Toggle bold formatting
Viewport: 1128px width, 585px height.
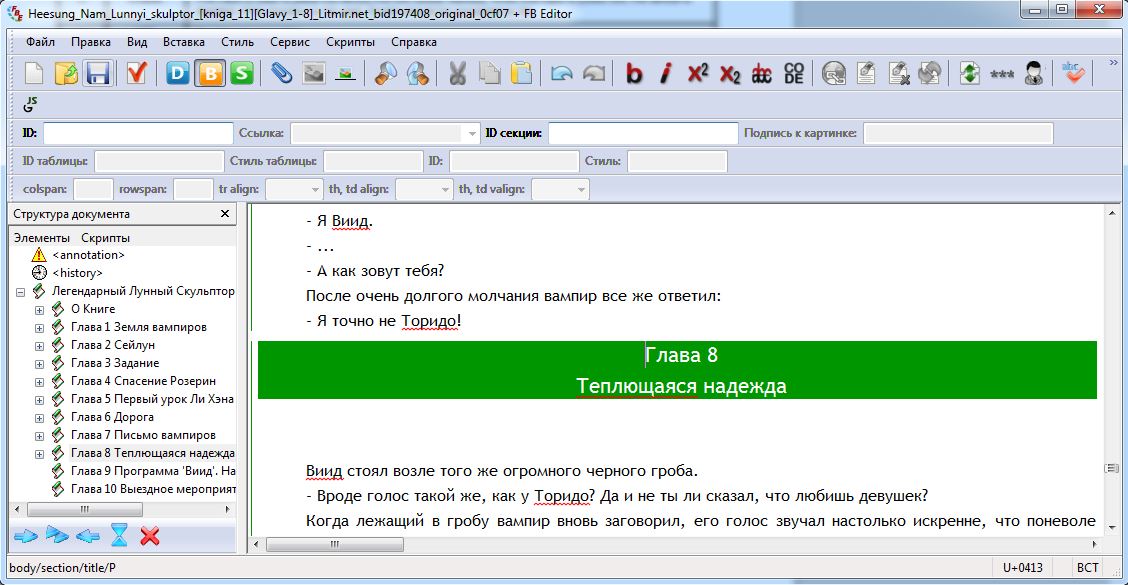[x=634, y=73]
